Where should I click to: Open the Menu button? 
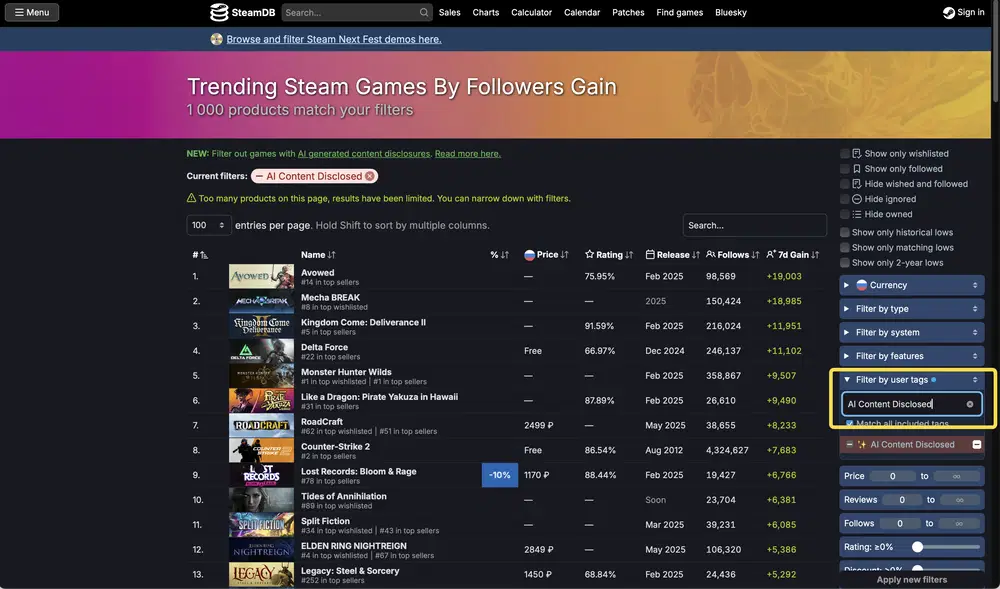(32, 12)
